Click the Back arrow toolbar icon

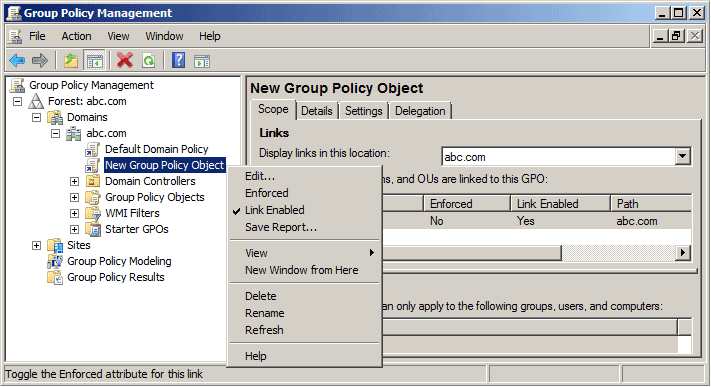[17, 60]
